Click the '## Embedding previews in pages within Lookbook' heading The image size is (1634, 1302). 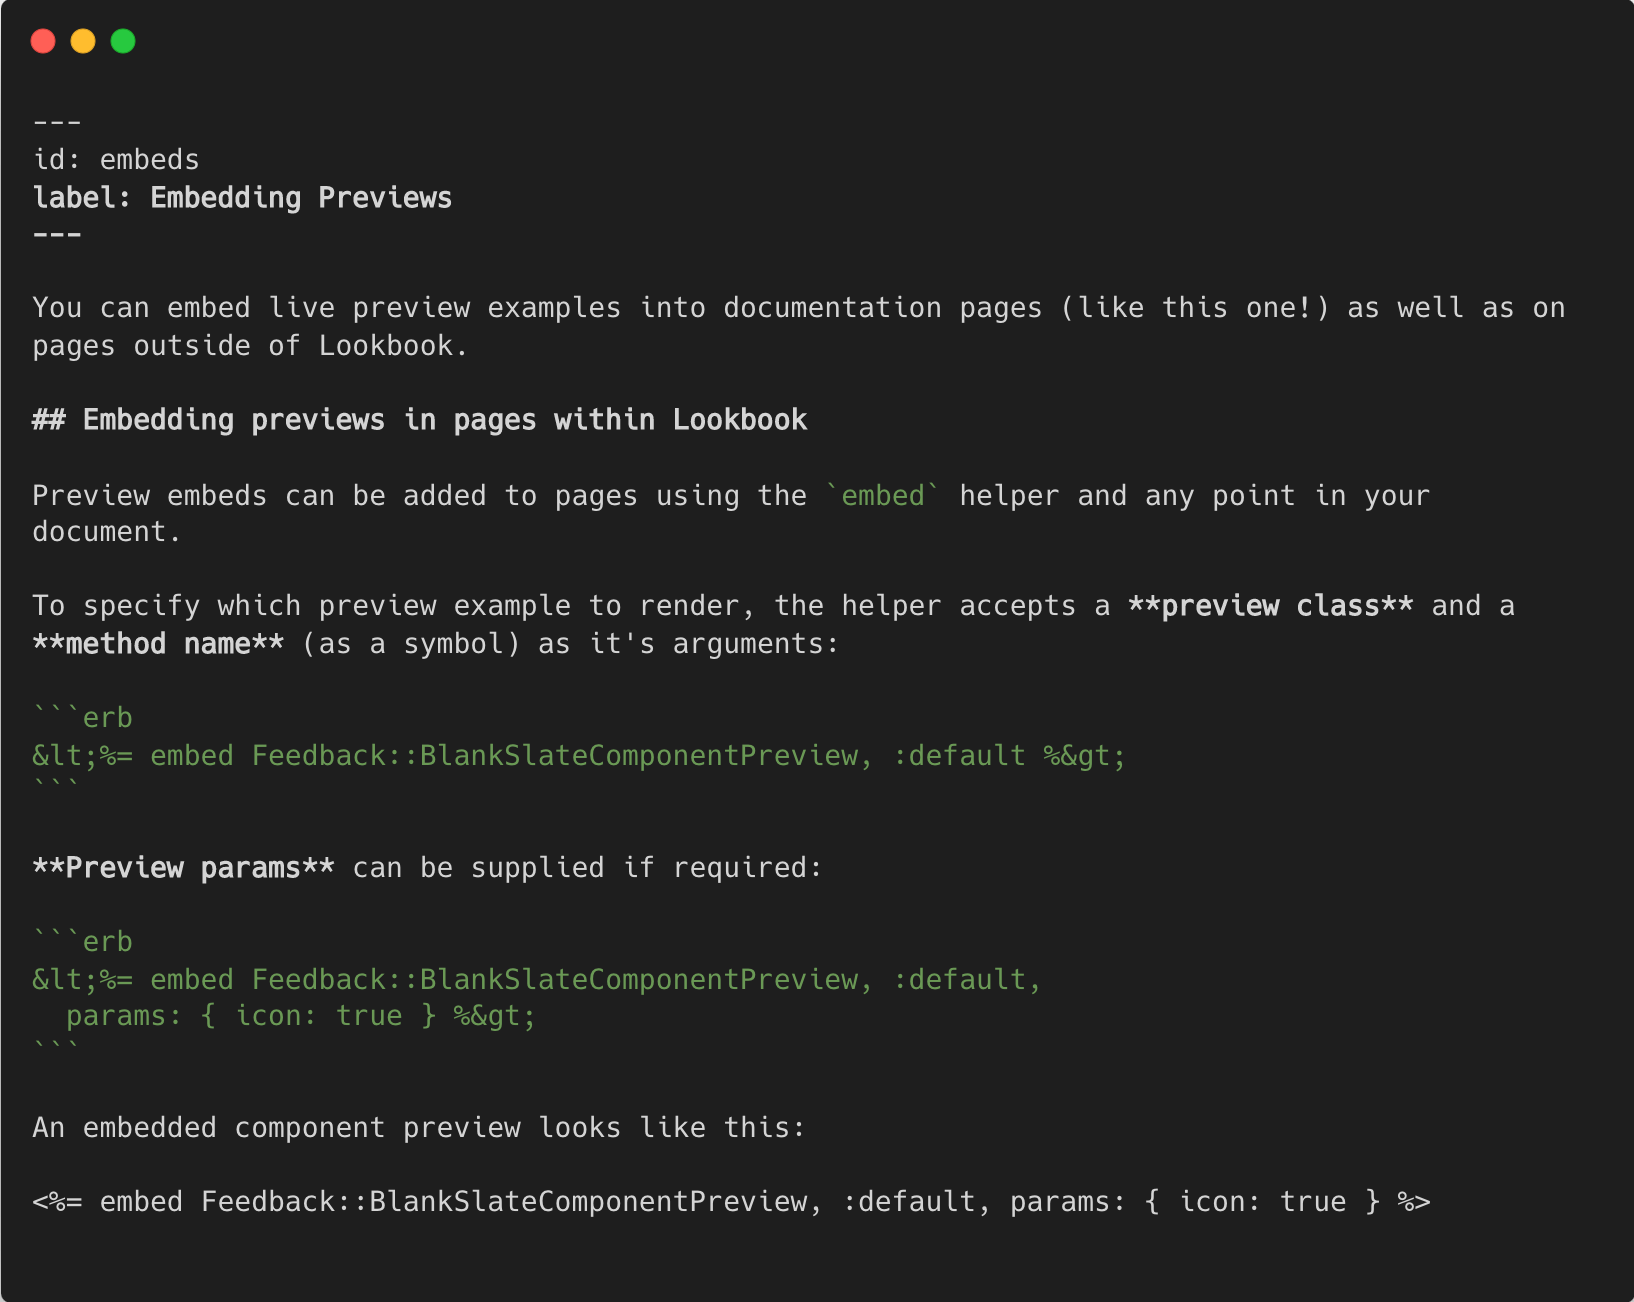tap(420, 420)
